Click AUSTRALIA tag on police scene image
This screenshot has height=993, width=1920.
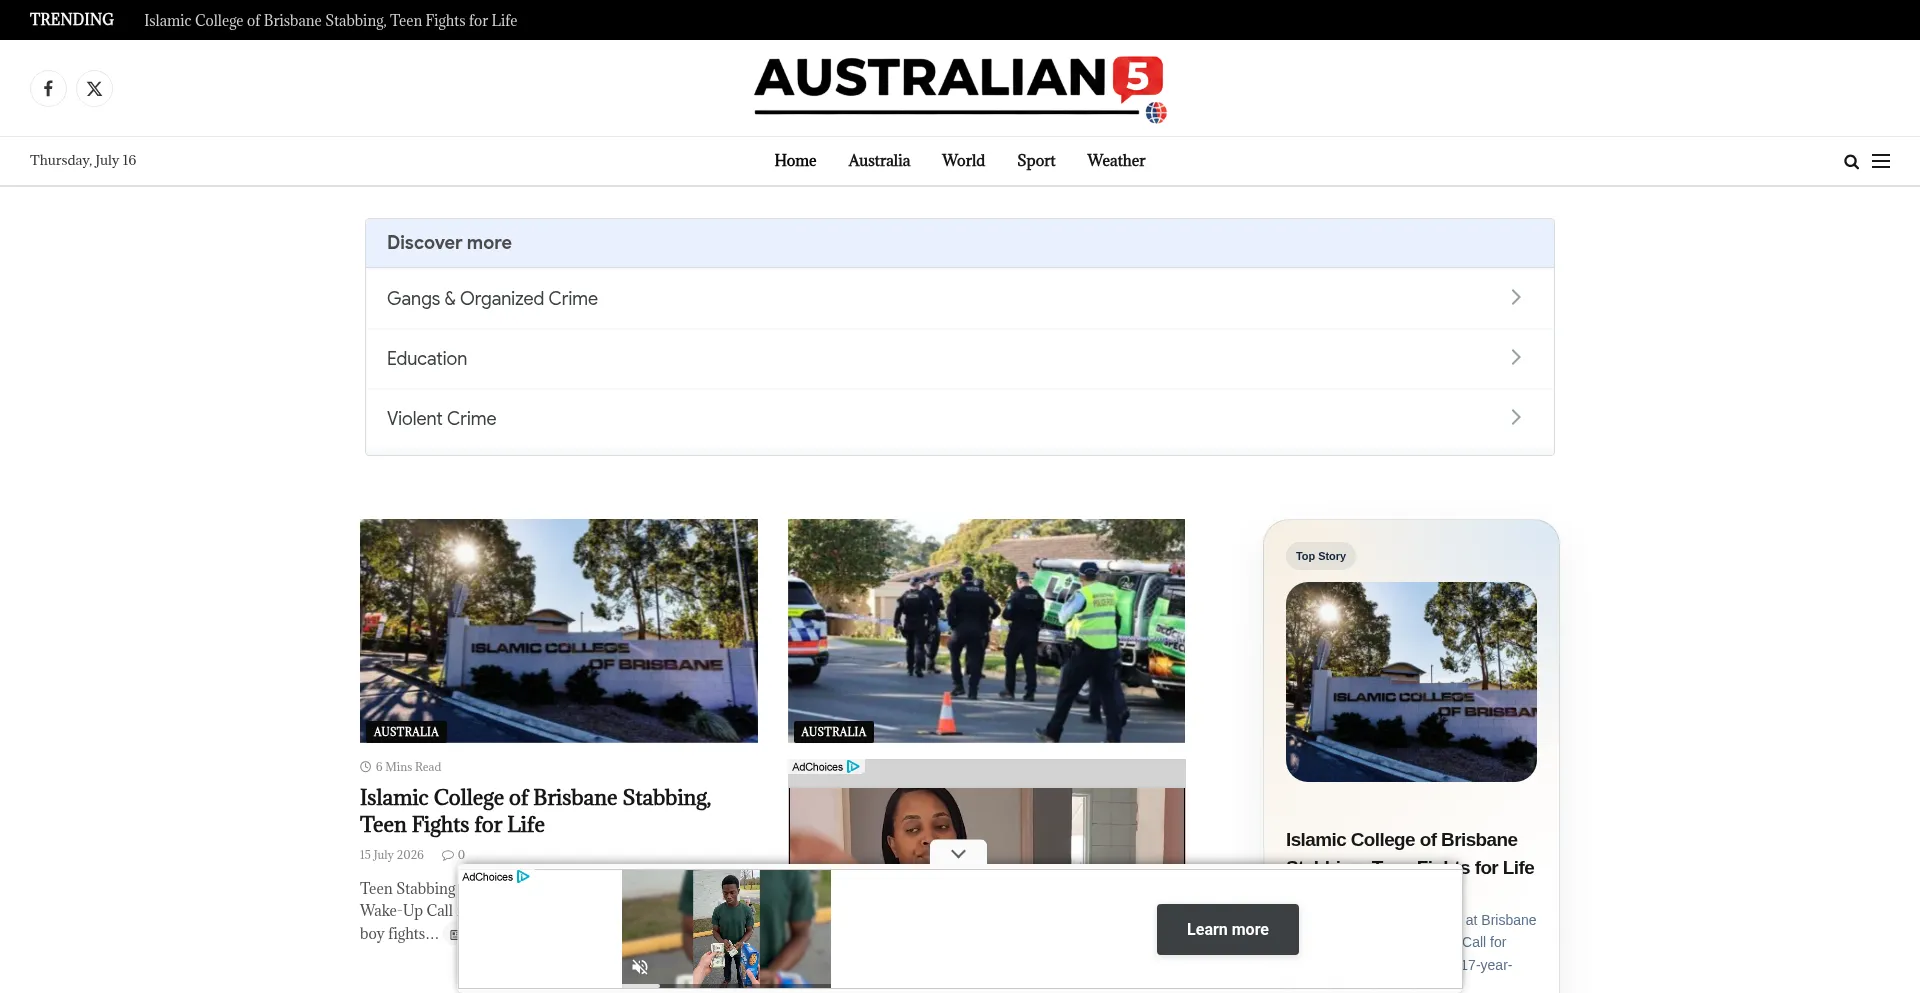(x=833, y=732)
